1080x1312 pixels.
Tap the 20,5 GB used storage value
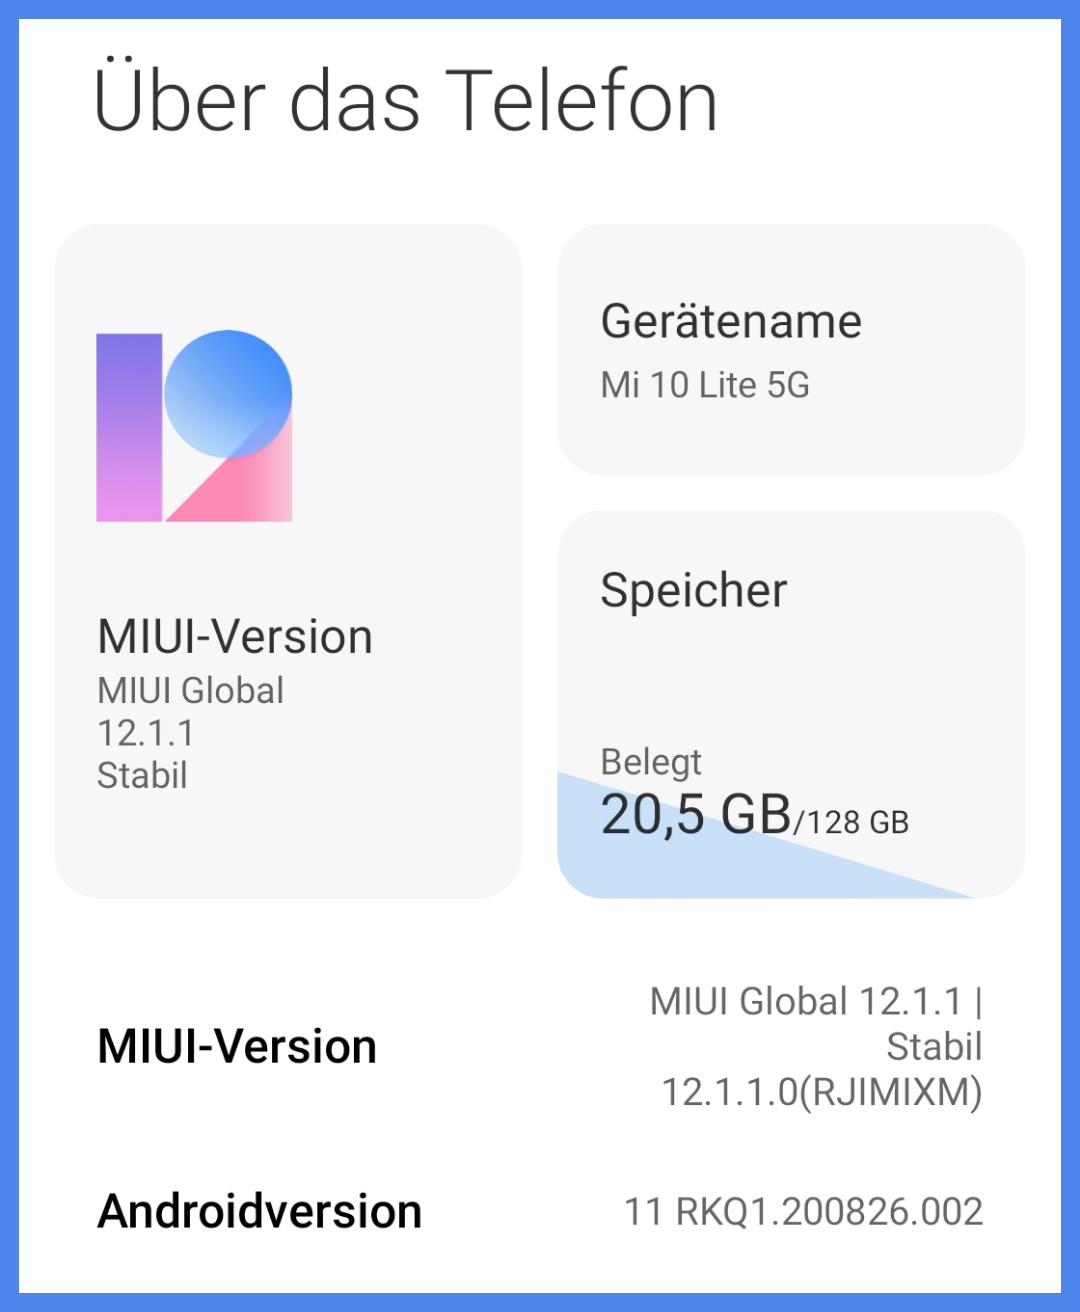click(696, 814)
